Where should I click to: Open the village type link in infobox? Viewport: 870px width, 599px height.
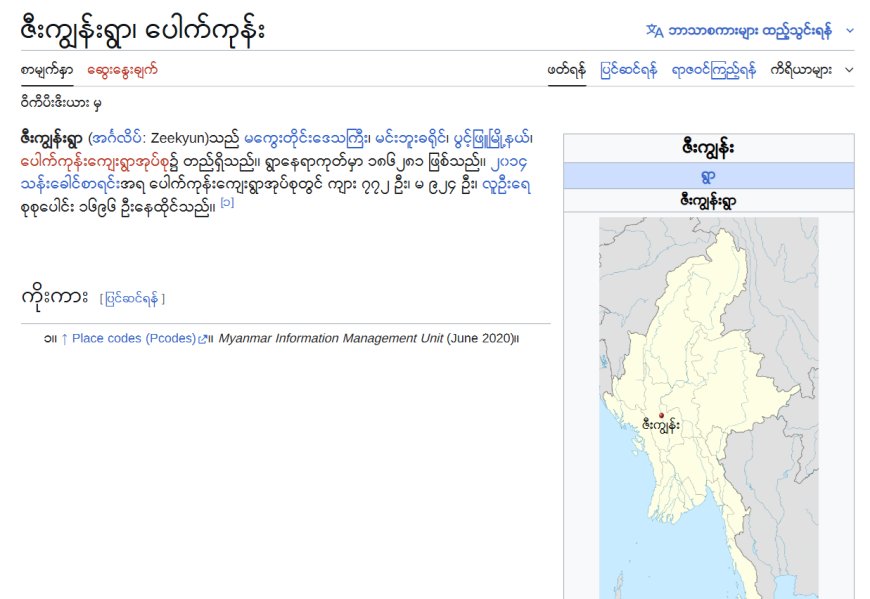709,176
